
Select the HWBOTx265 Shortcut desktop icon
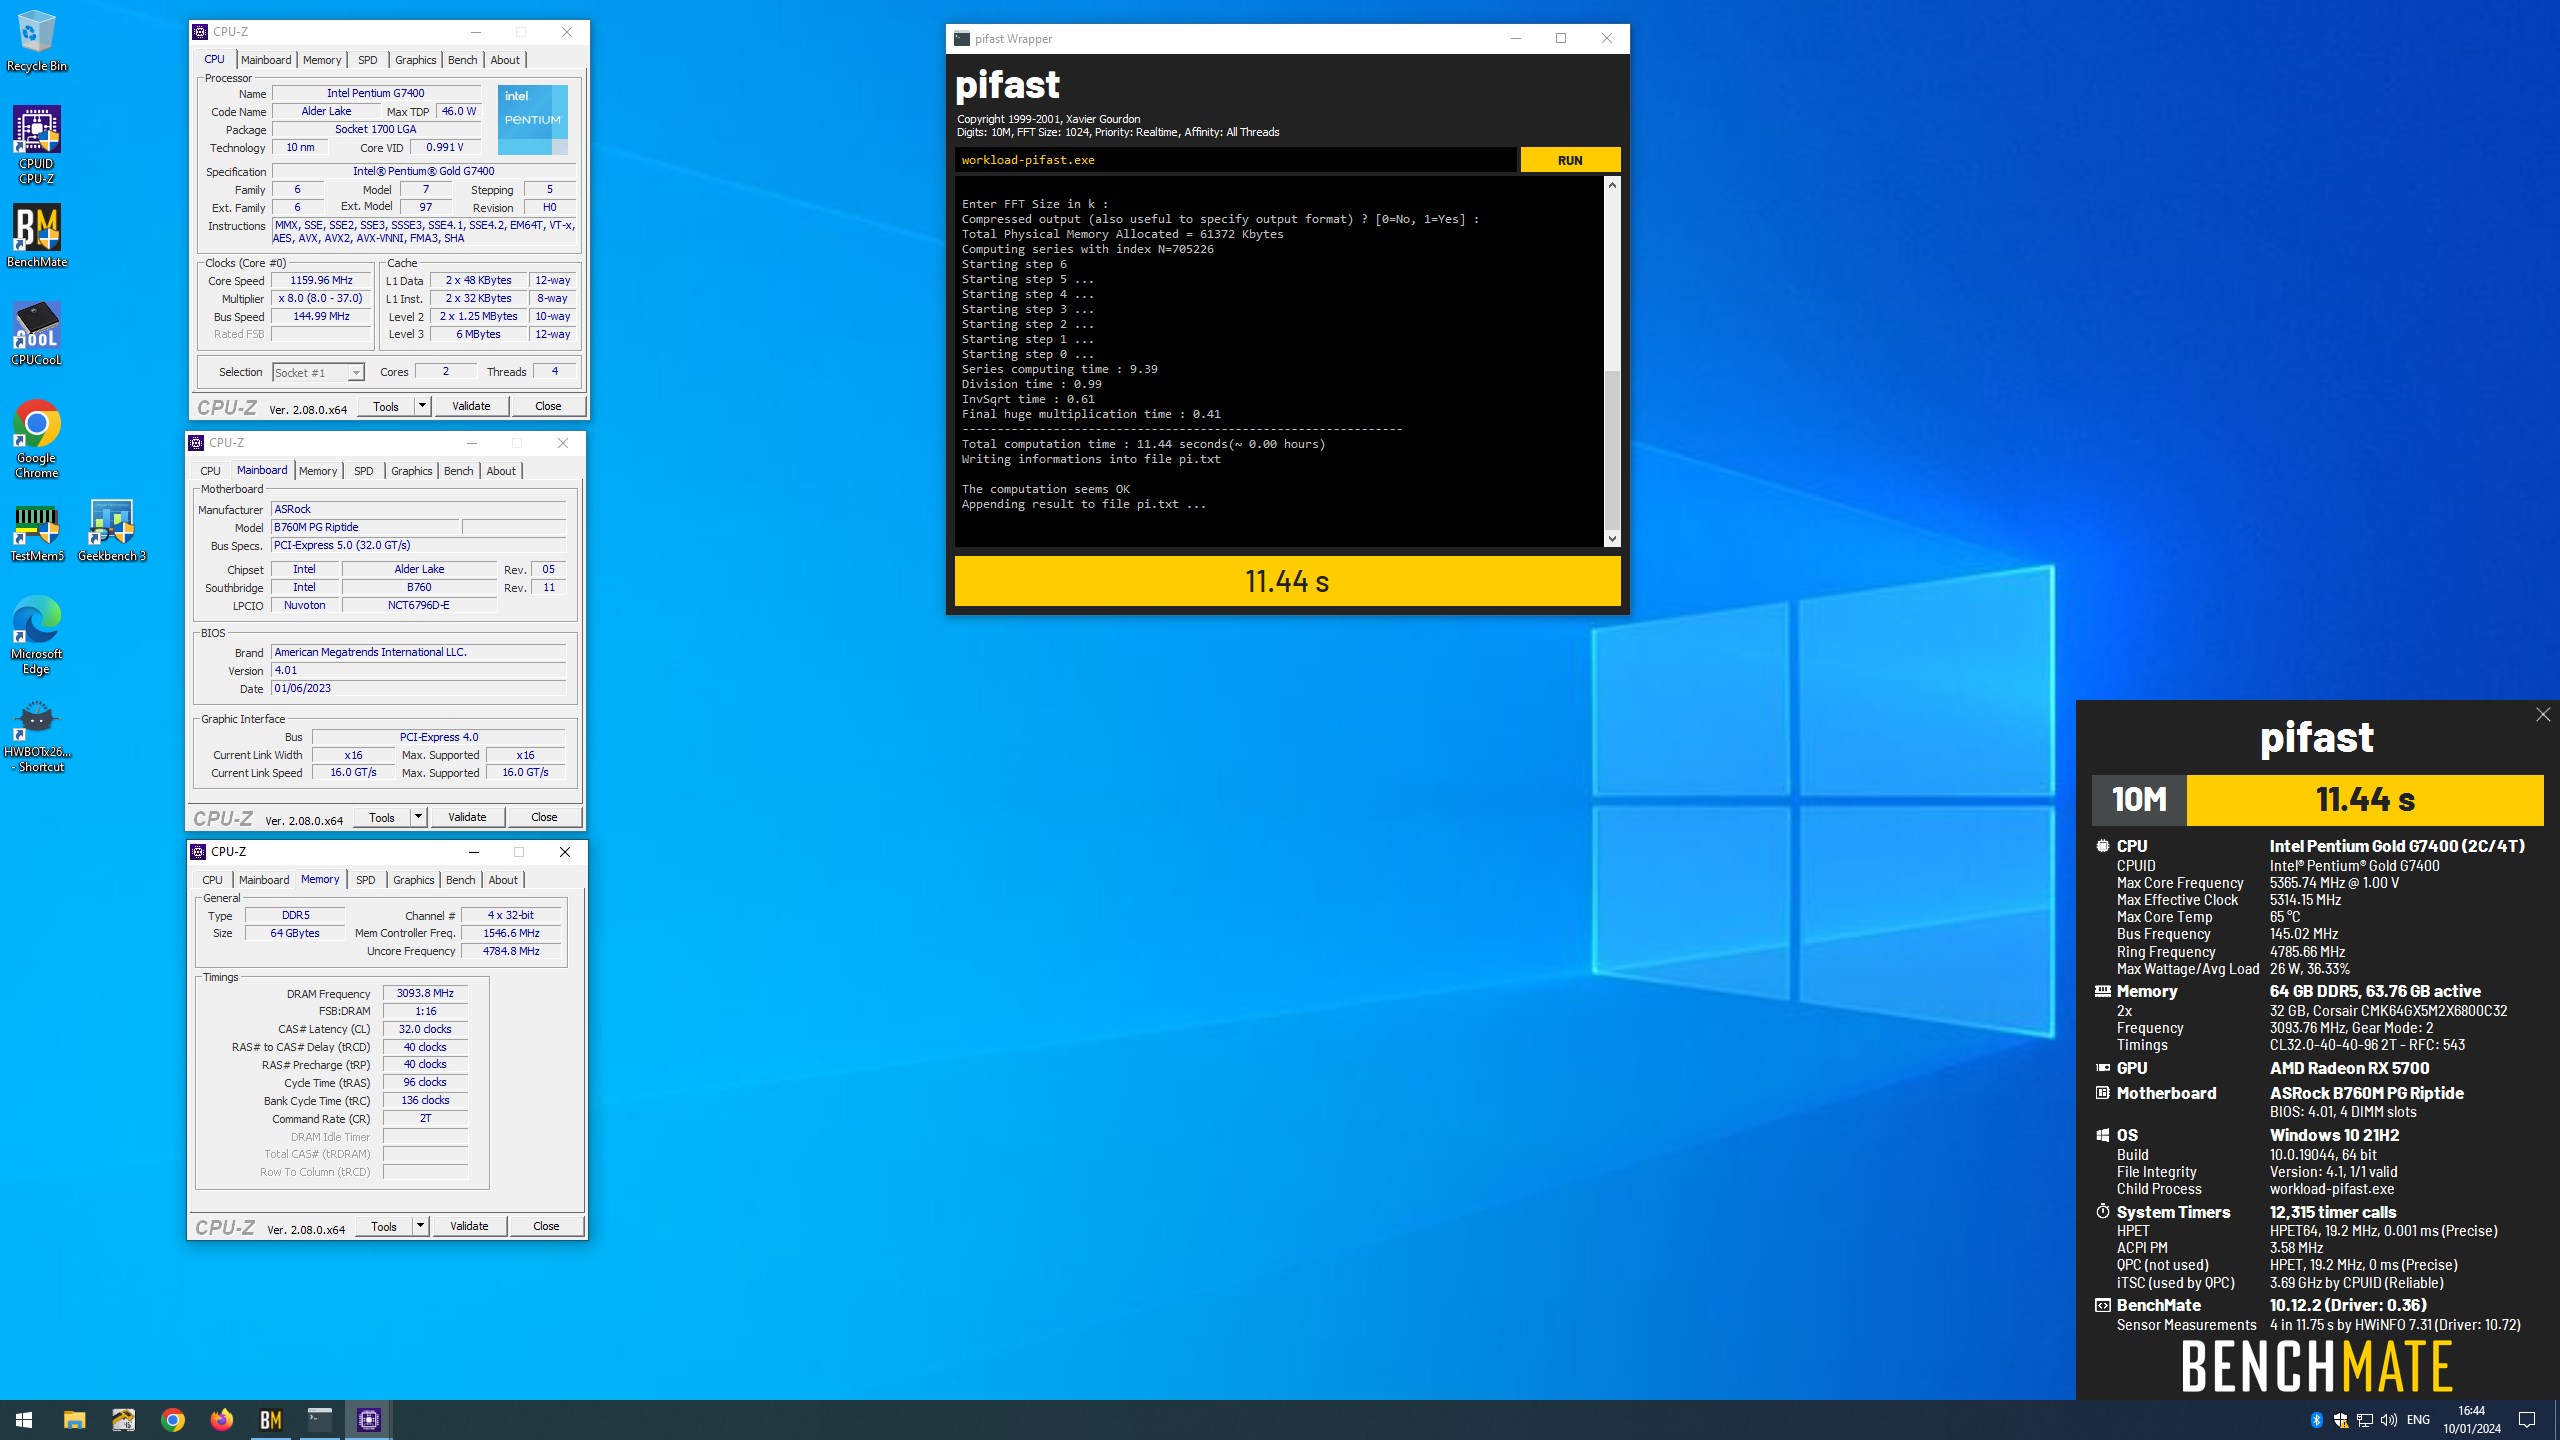coord(36,736)
